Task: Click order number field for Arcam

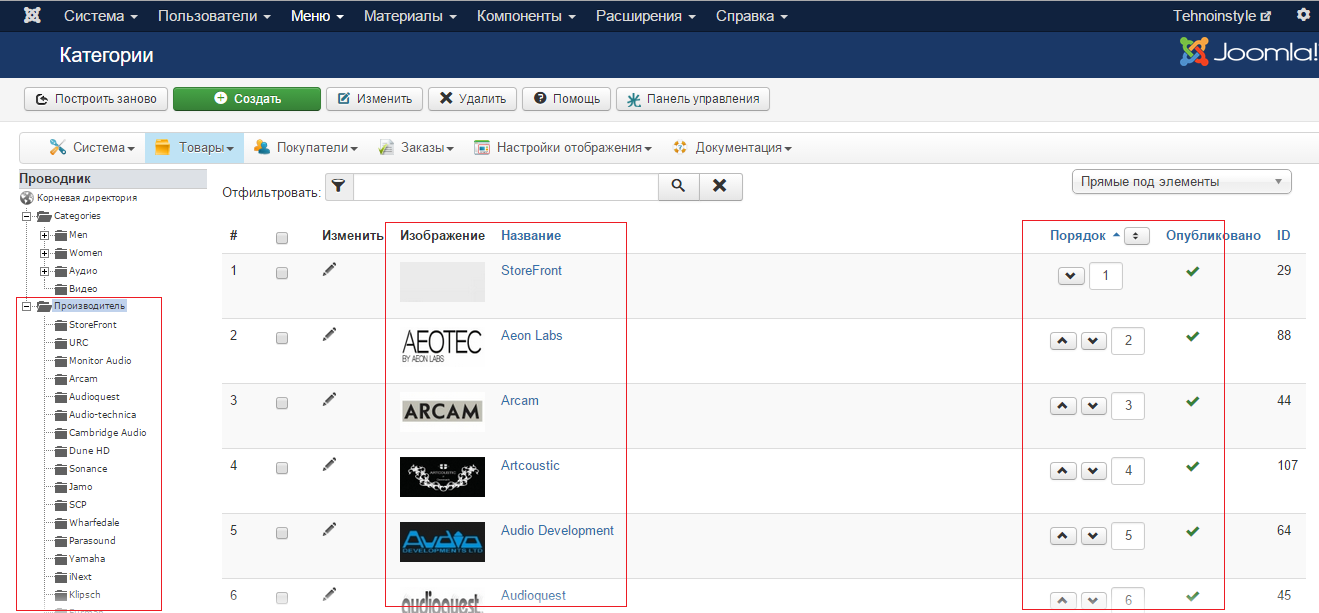Action: pyautogui.click(x=1128, y=406)
